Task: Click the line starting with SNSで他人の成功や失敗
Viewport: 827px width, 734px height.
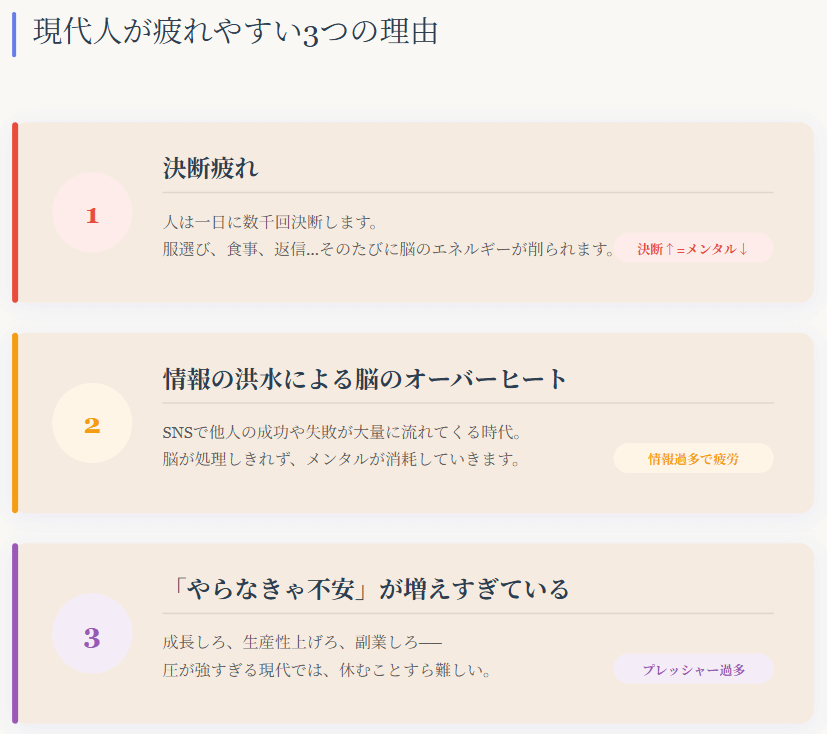Action: pos(343,432)
